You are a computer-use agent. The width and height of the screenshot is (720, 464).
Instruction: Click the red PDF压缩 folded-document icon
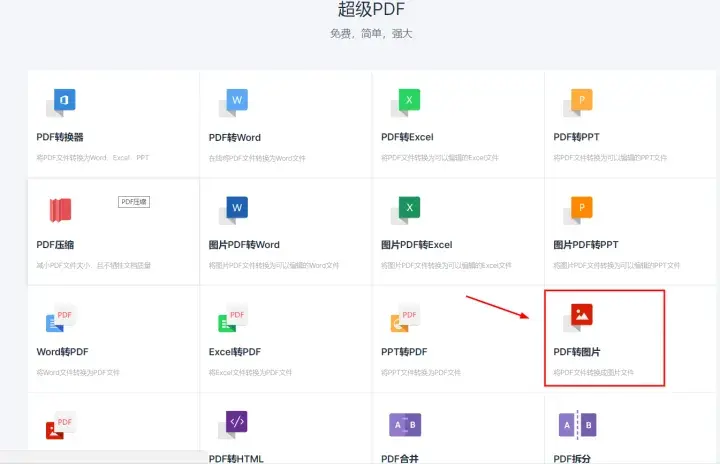60,210
